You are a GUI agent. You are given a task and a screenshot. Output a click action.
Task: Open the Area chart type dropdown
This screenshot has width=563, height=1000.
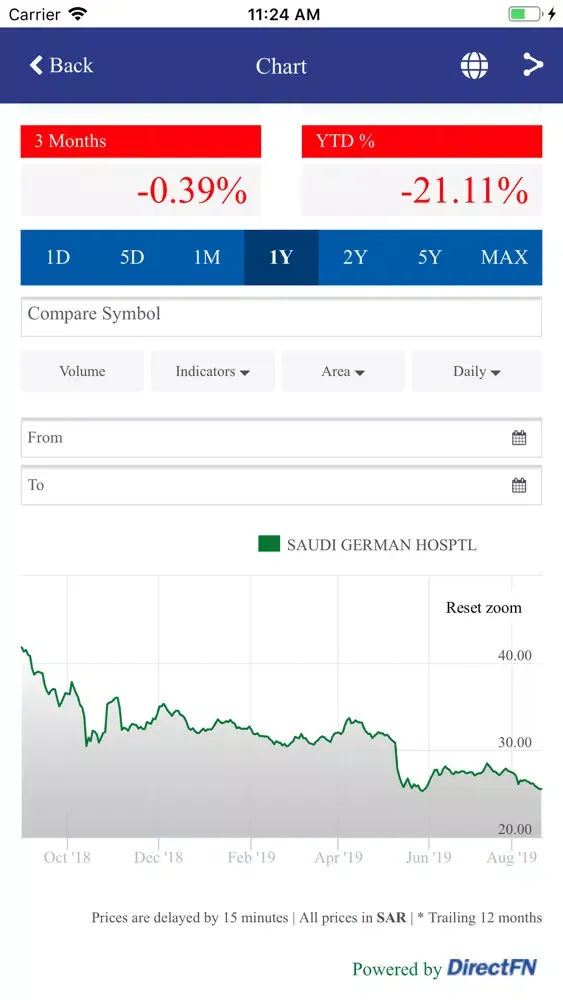pyautogui.click(x=343, y=371)
